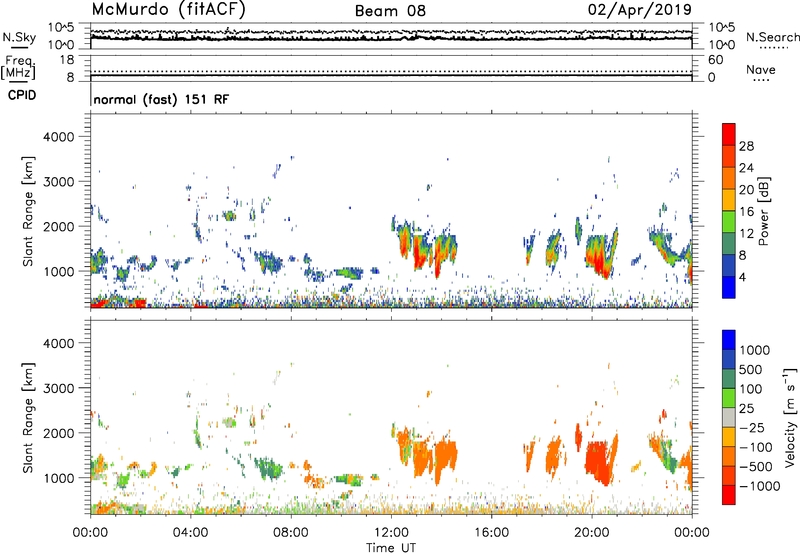The image size is (800, 554).
Task: Click the orange-red echo near 20:30 in the velocity plot
Action: pos(598,462)
